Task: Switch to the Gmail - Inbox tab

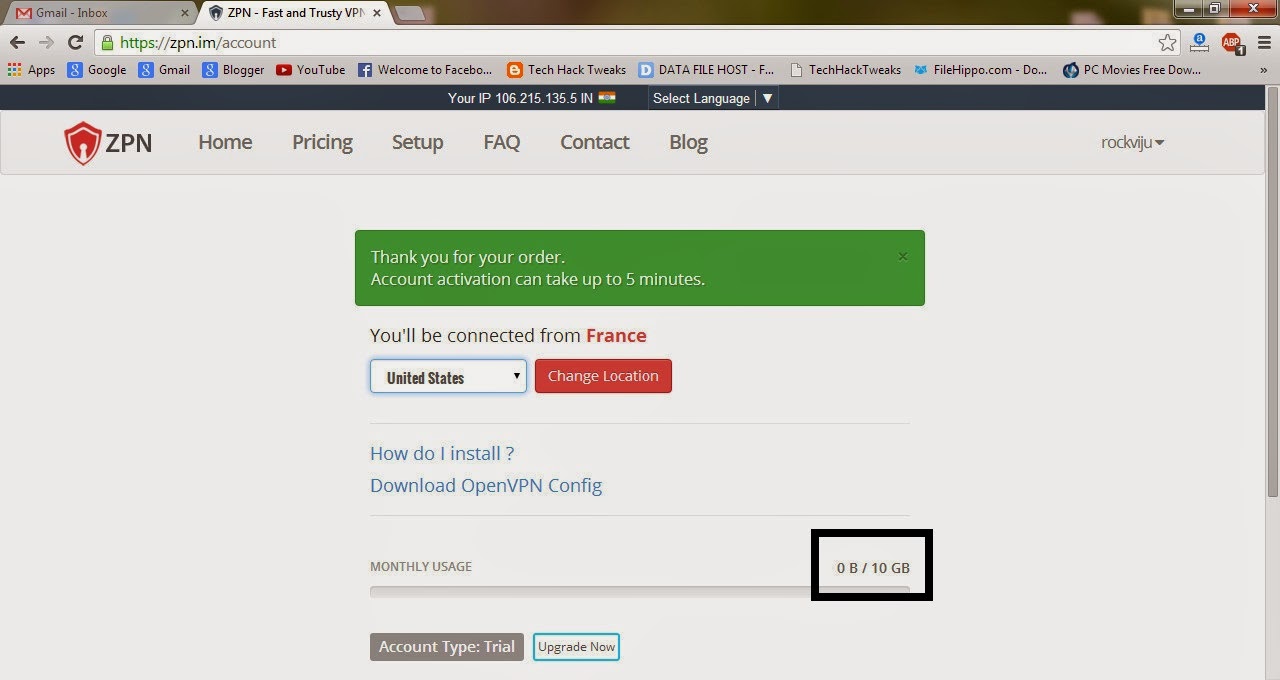Action: [x=100, y=13]
